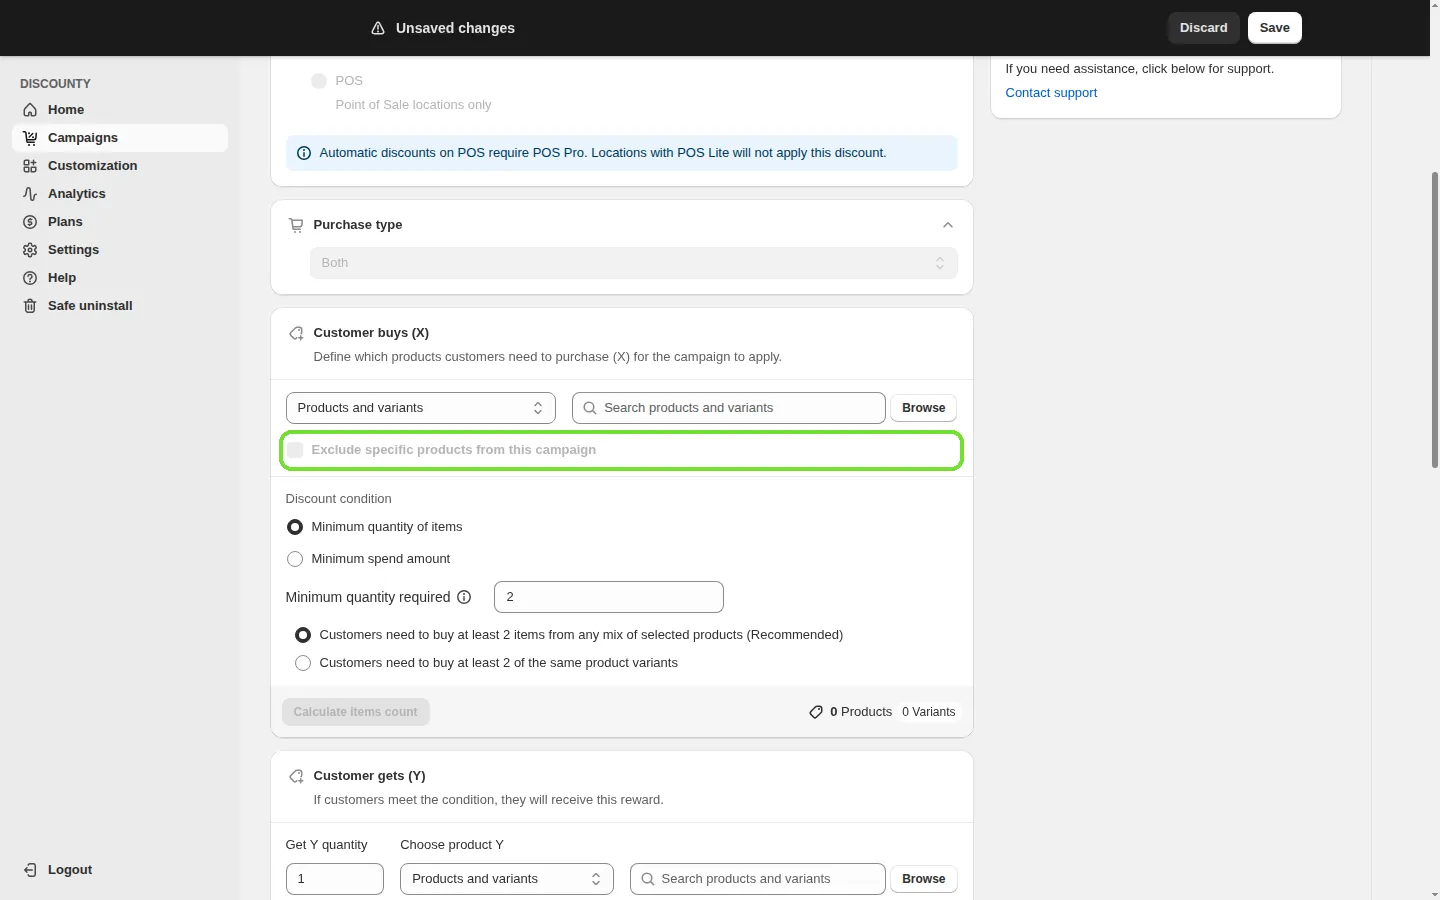Click the Plans dollar icon

coord(30,222)
